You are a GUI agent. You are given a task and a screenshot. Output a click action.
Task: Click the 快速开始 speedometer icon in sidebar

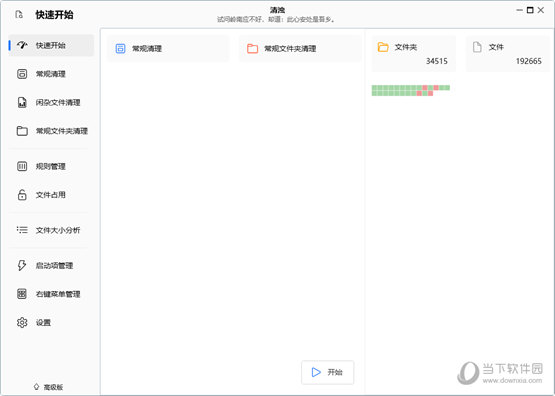coord(22,45)
